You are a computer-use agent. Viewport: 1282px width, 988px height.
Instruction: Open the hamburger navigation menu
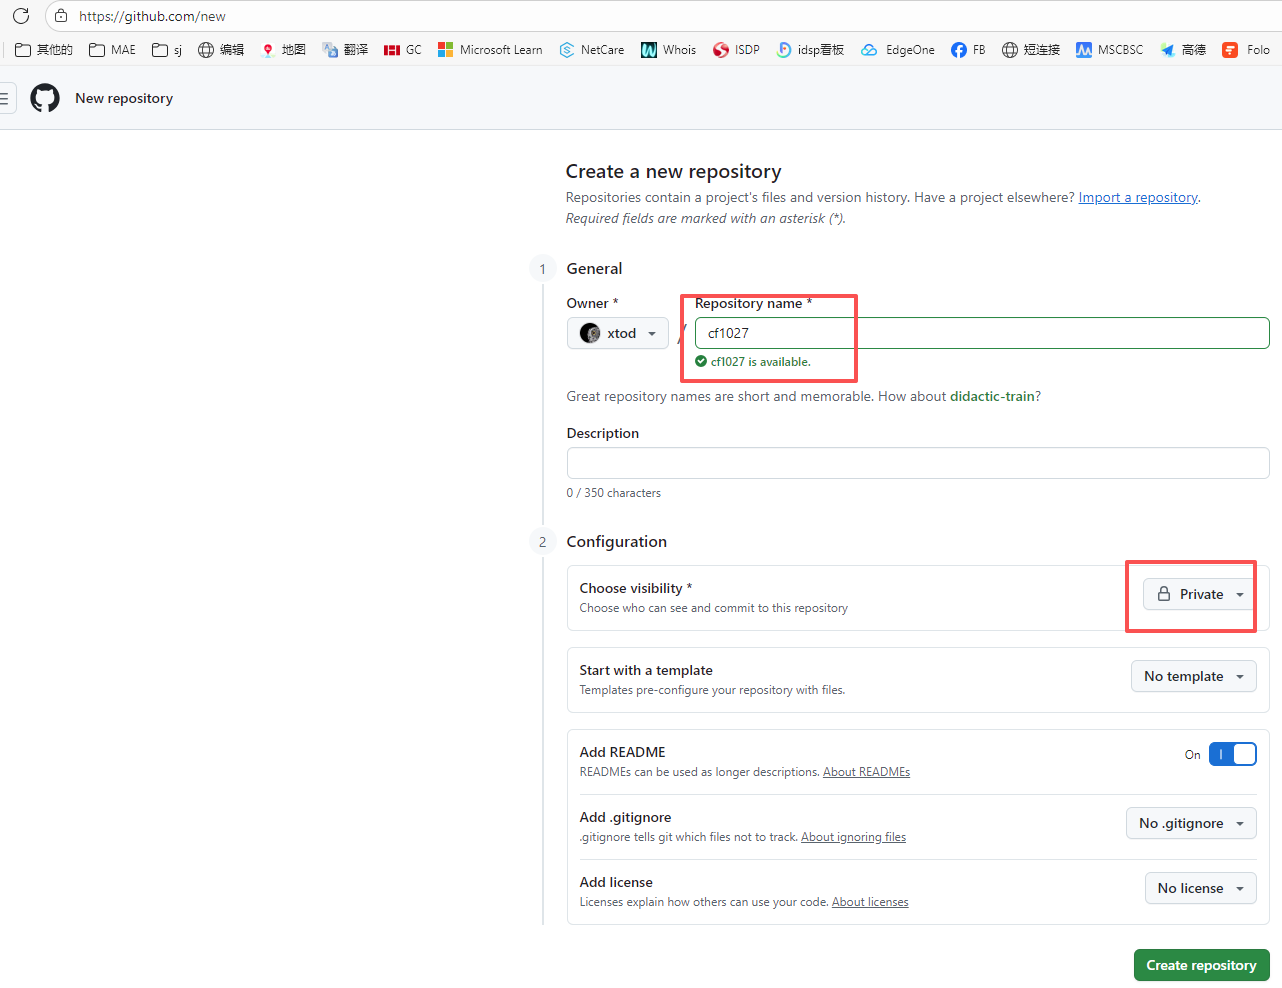[5, 98]
